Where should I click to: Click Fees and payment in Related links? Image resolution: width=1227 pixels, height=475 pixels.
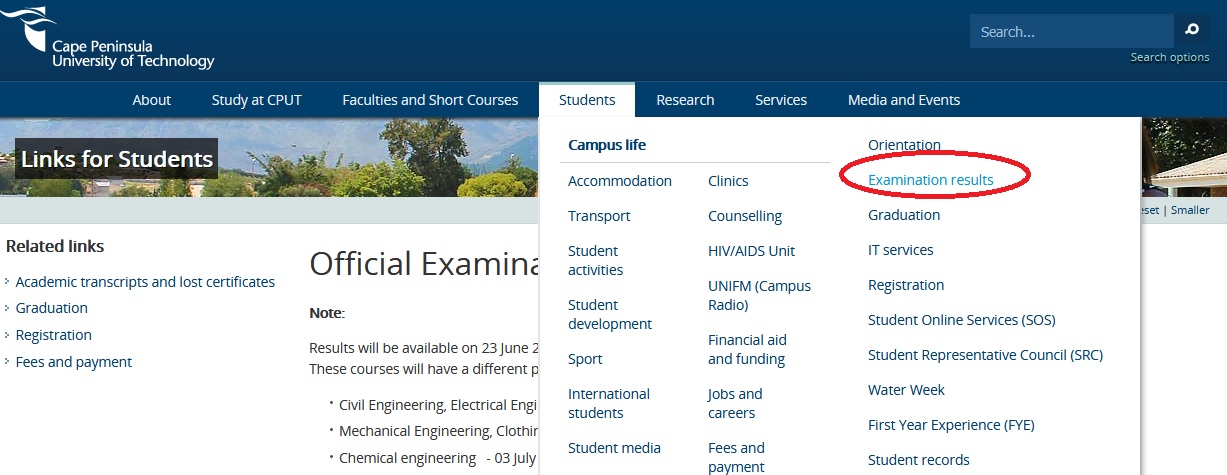pos(74,362)
